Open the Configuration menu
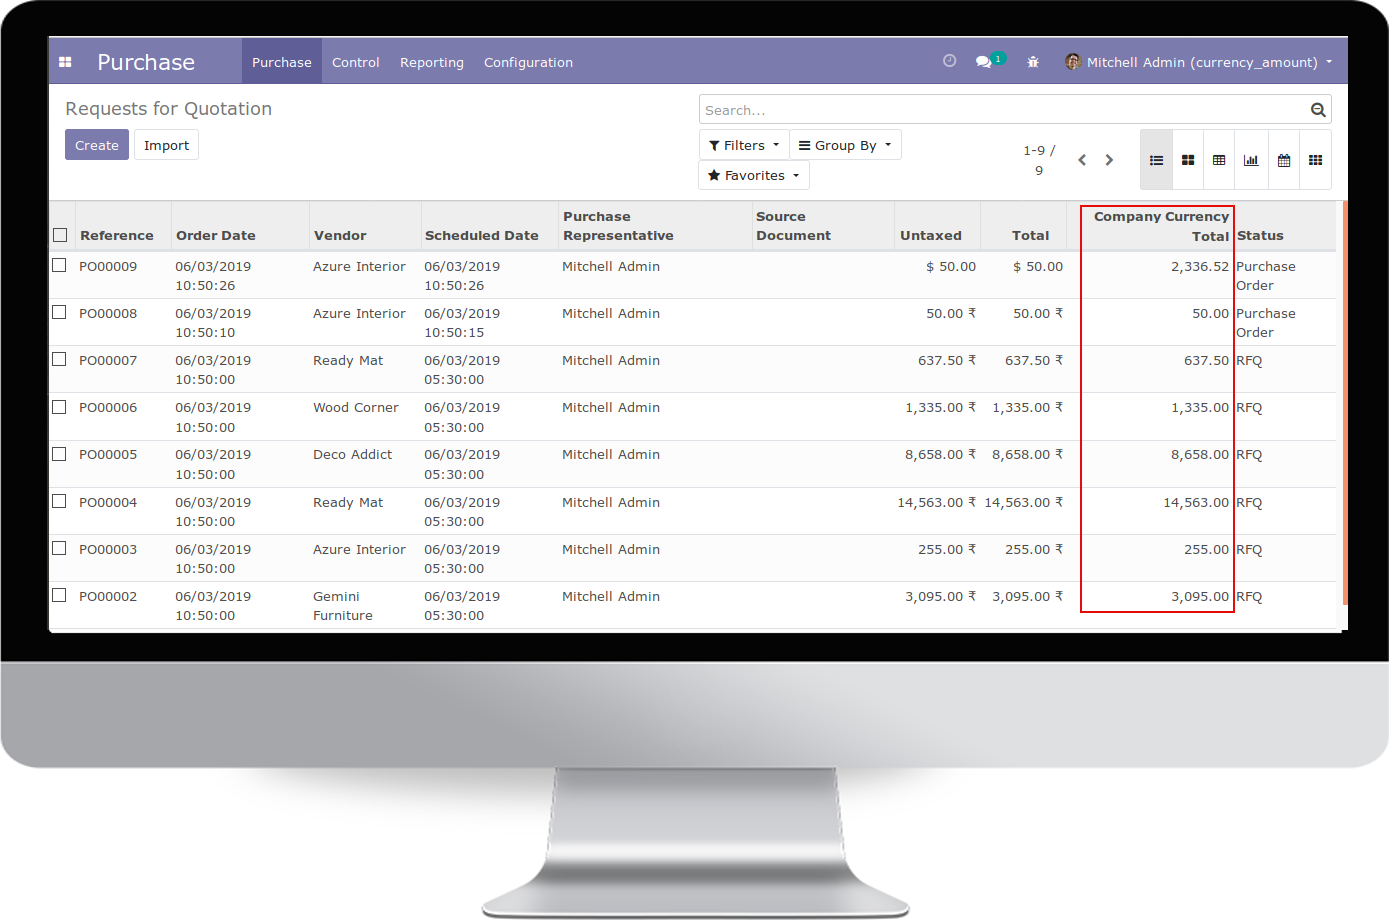This screenshot has height=922, width=1394. [528, 62]
